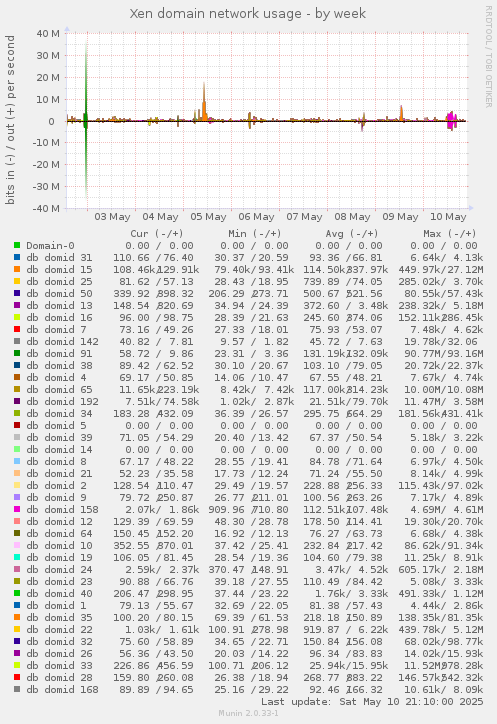Viewport: 497px width, 724px height.
Task: Click the 'db domid 25' legend label
Action: [x=59, y=282]
